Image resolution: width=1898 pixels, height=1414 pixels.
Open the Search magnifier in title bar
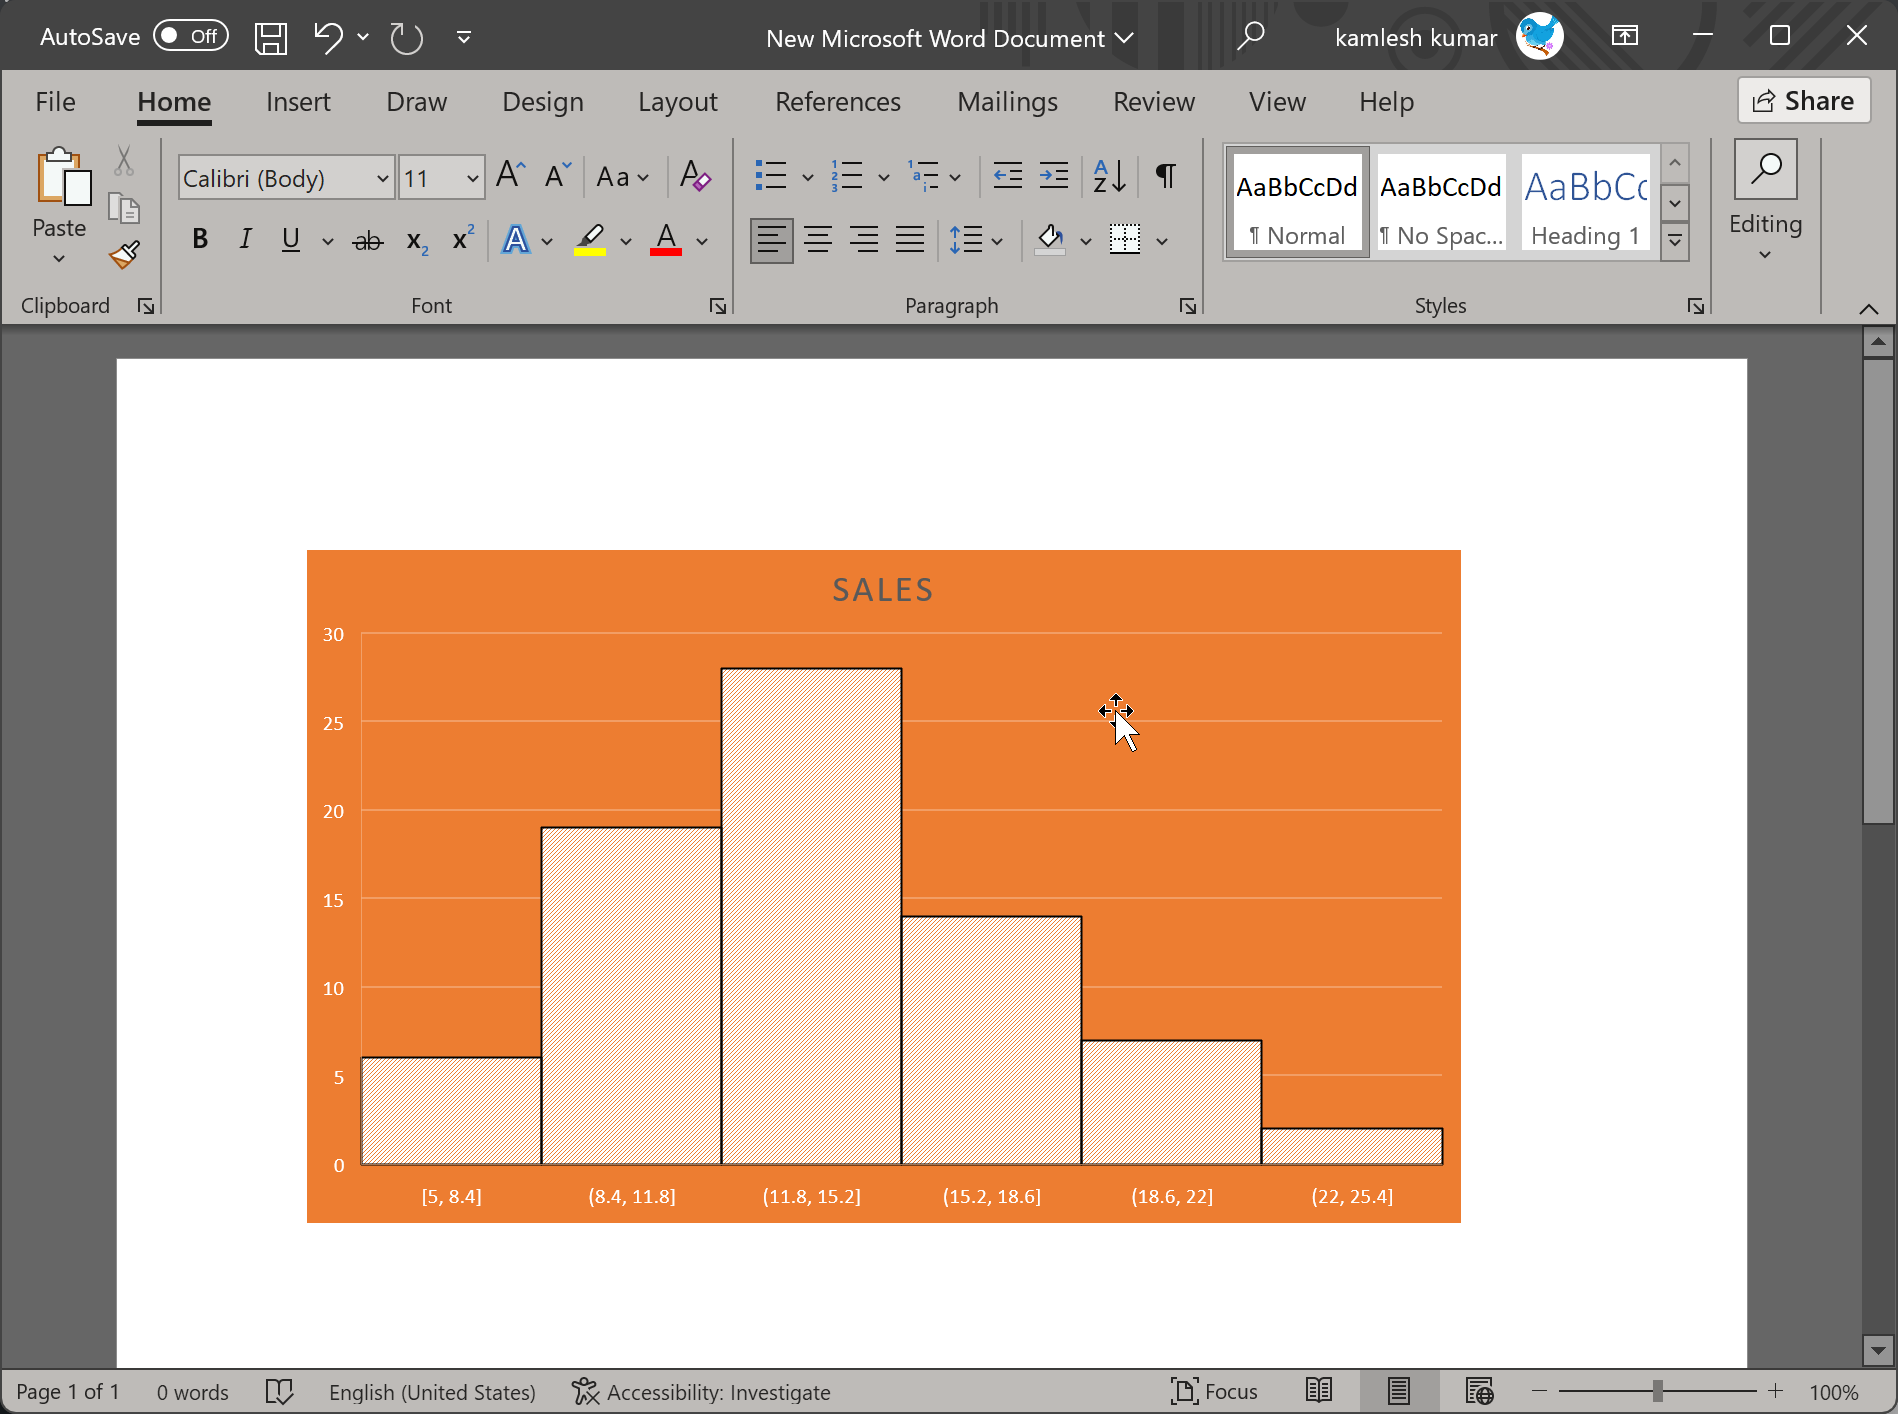point(1250,37)
